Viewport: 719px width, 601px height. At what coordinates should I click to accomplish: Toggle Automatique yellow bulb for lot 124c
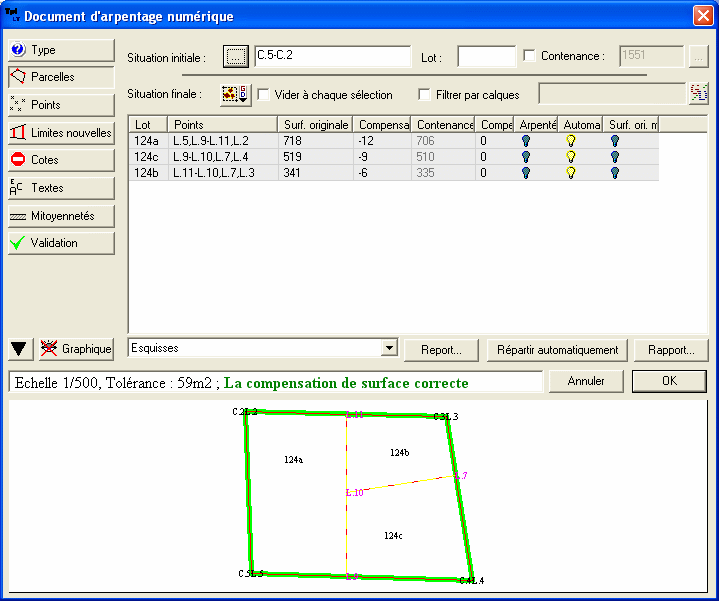pyautogui.click(x=571, y=157)
